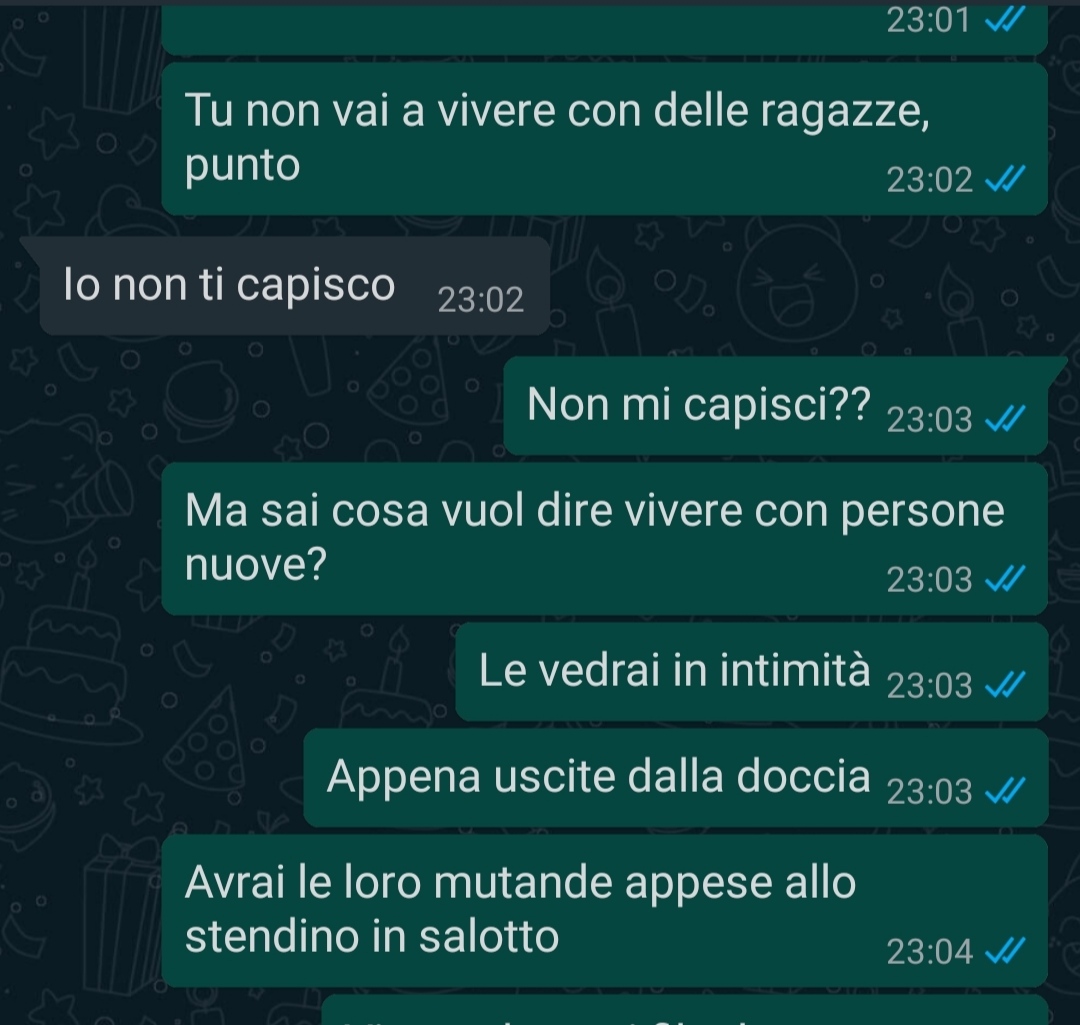Click read ticks on "Appena uscite dalla doccia"
Screen dimensions: 1080x1025
point(1006,791)
